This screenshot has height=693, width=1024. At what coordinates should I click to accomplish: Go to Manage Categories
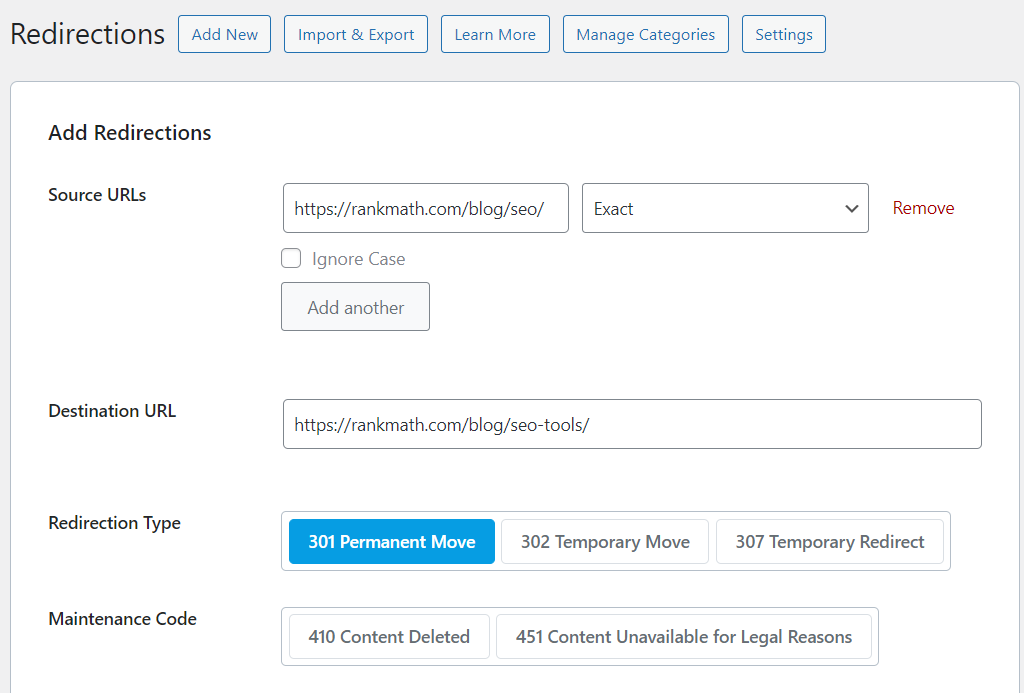pos(645,34)
